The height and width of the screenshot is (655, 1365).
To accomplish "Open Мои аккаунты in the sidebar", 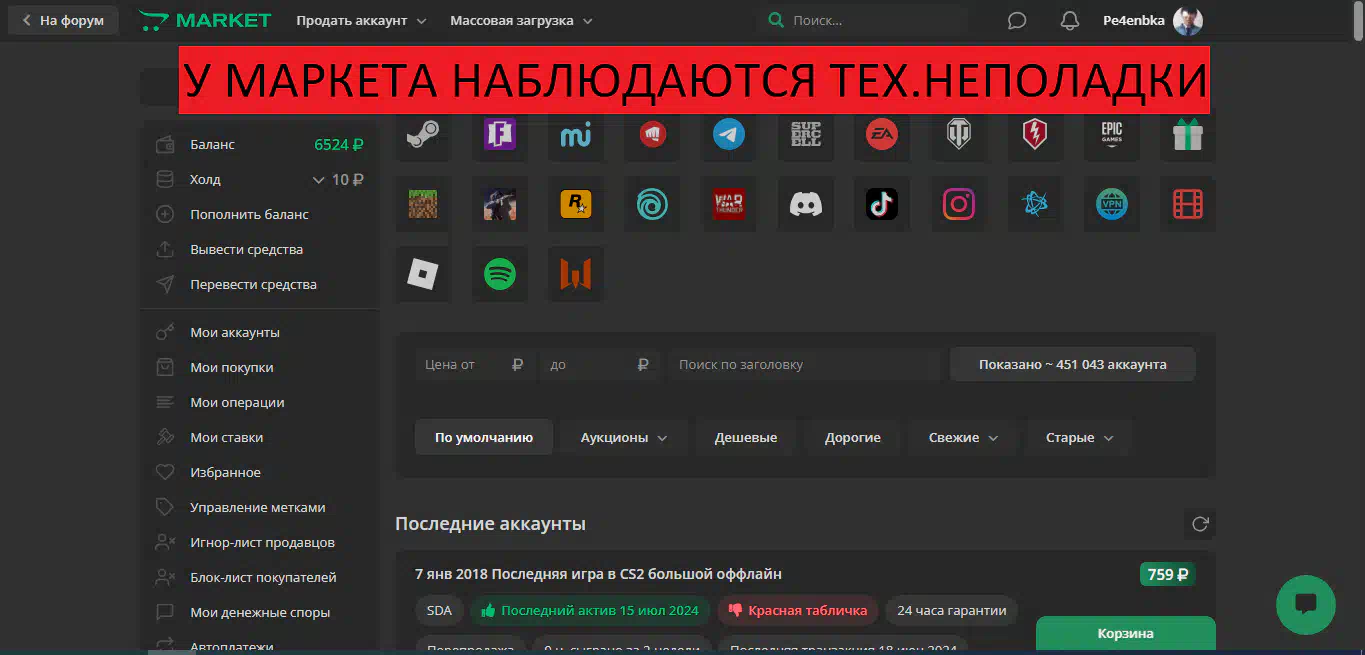I will pyautogui.click(x=259, y=332).
